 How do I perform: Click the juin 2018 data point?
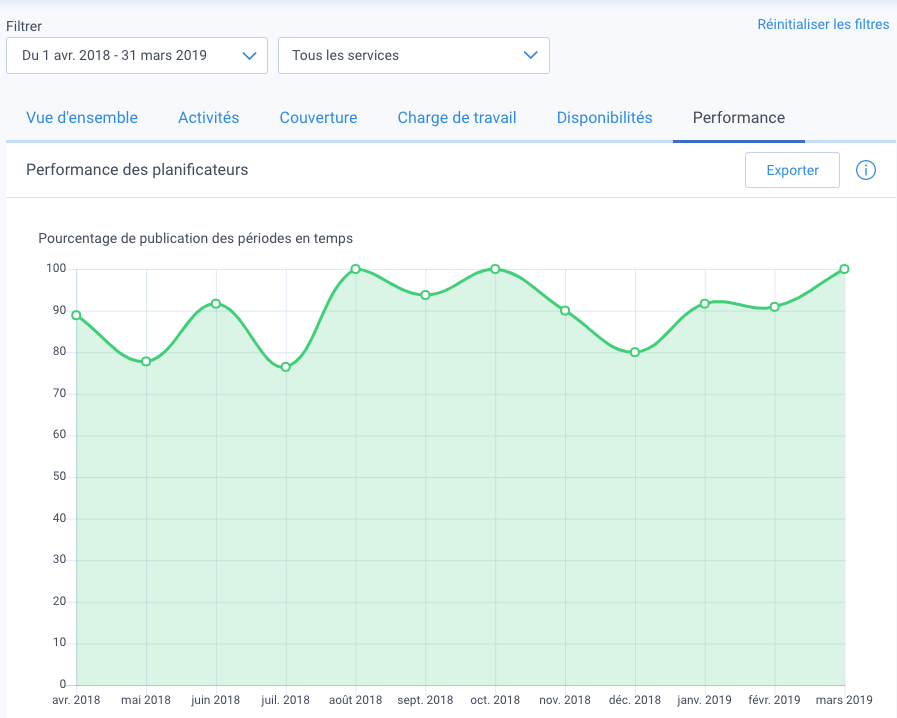pos(216,304)
